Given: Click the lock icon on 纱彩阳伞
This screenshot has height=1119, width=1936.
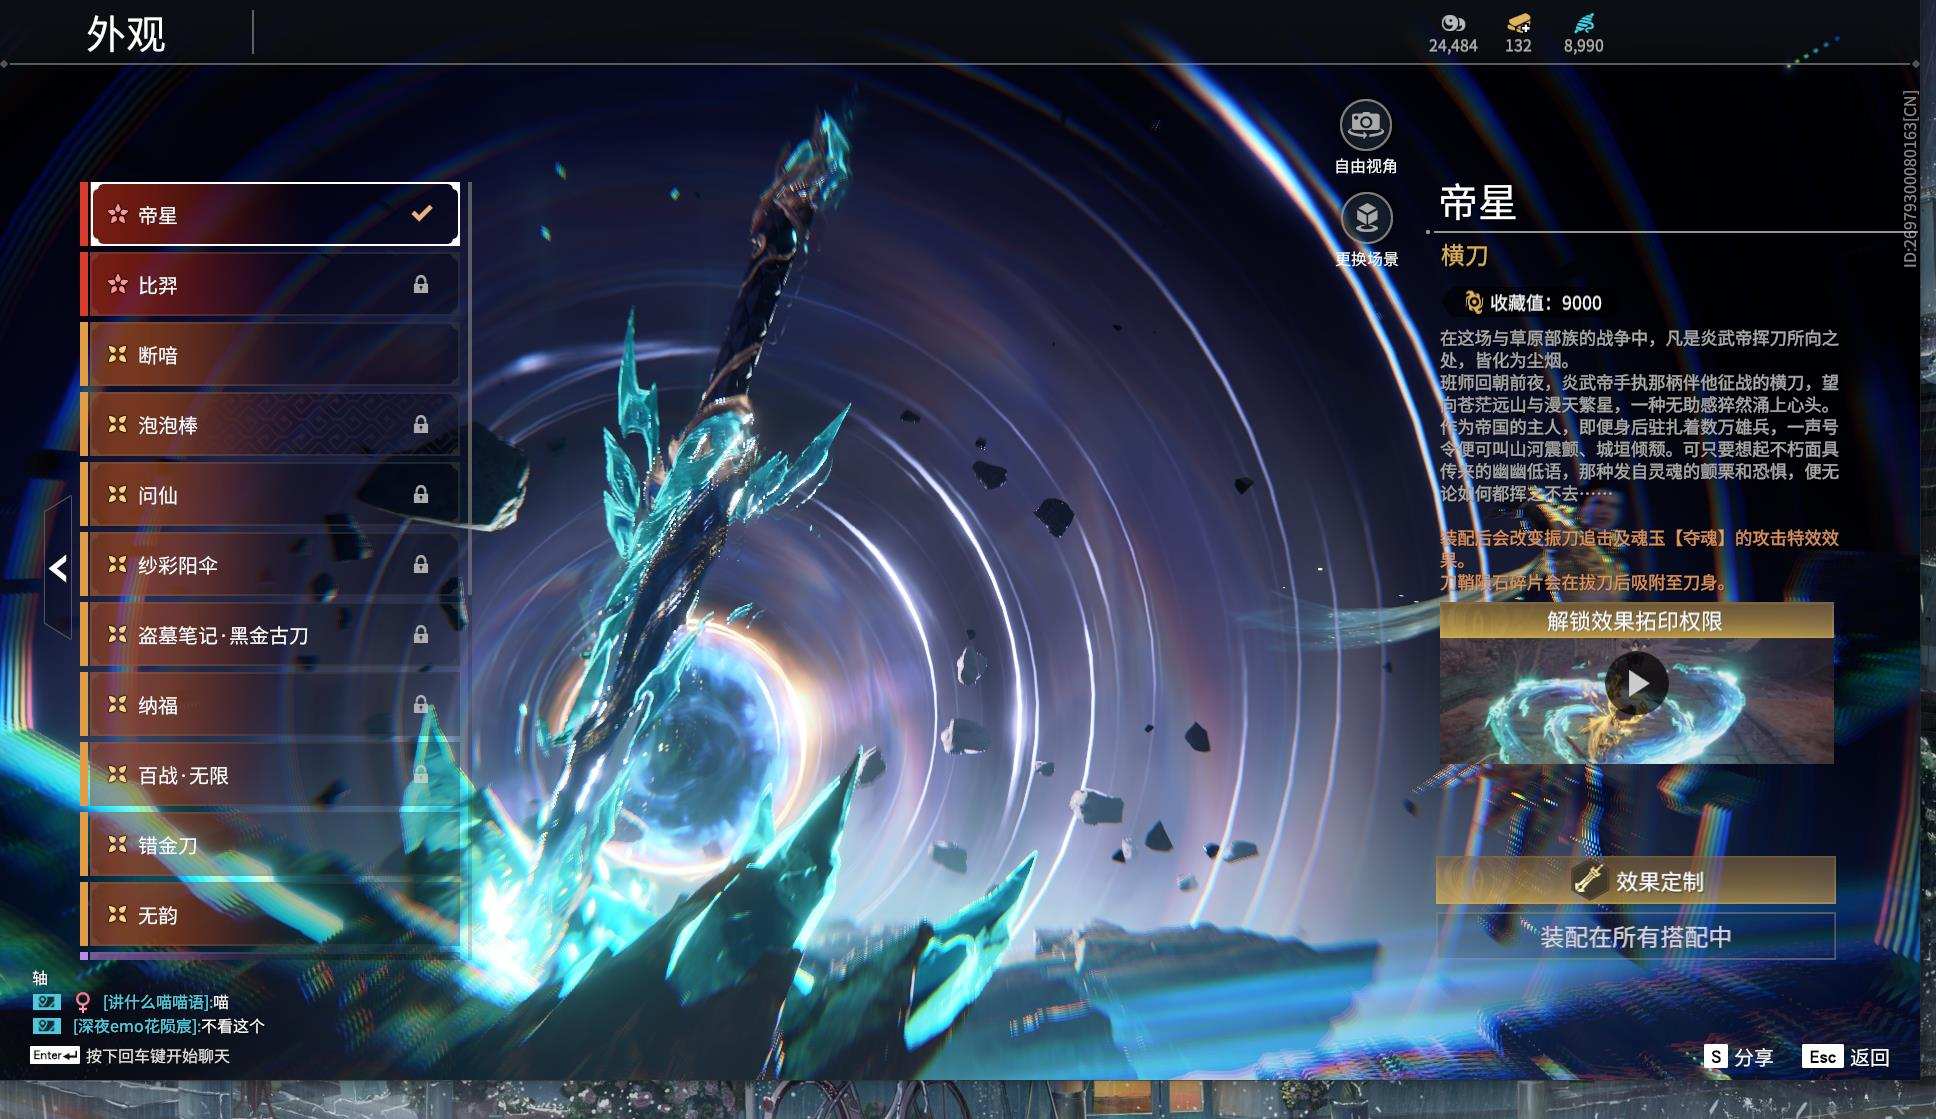Looking at the screenshot, I should click(421, 565).
